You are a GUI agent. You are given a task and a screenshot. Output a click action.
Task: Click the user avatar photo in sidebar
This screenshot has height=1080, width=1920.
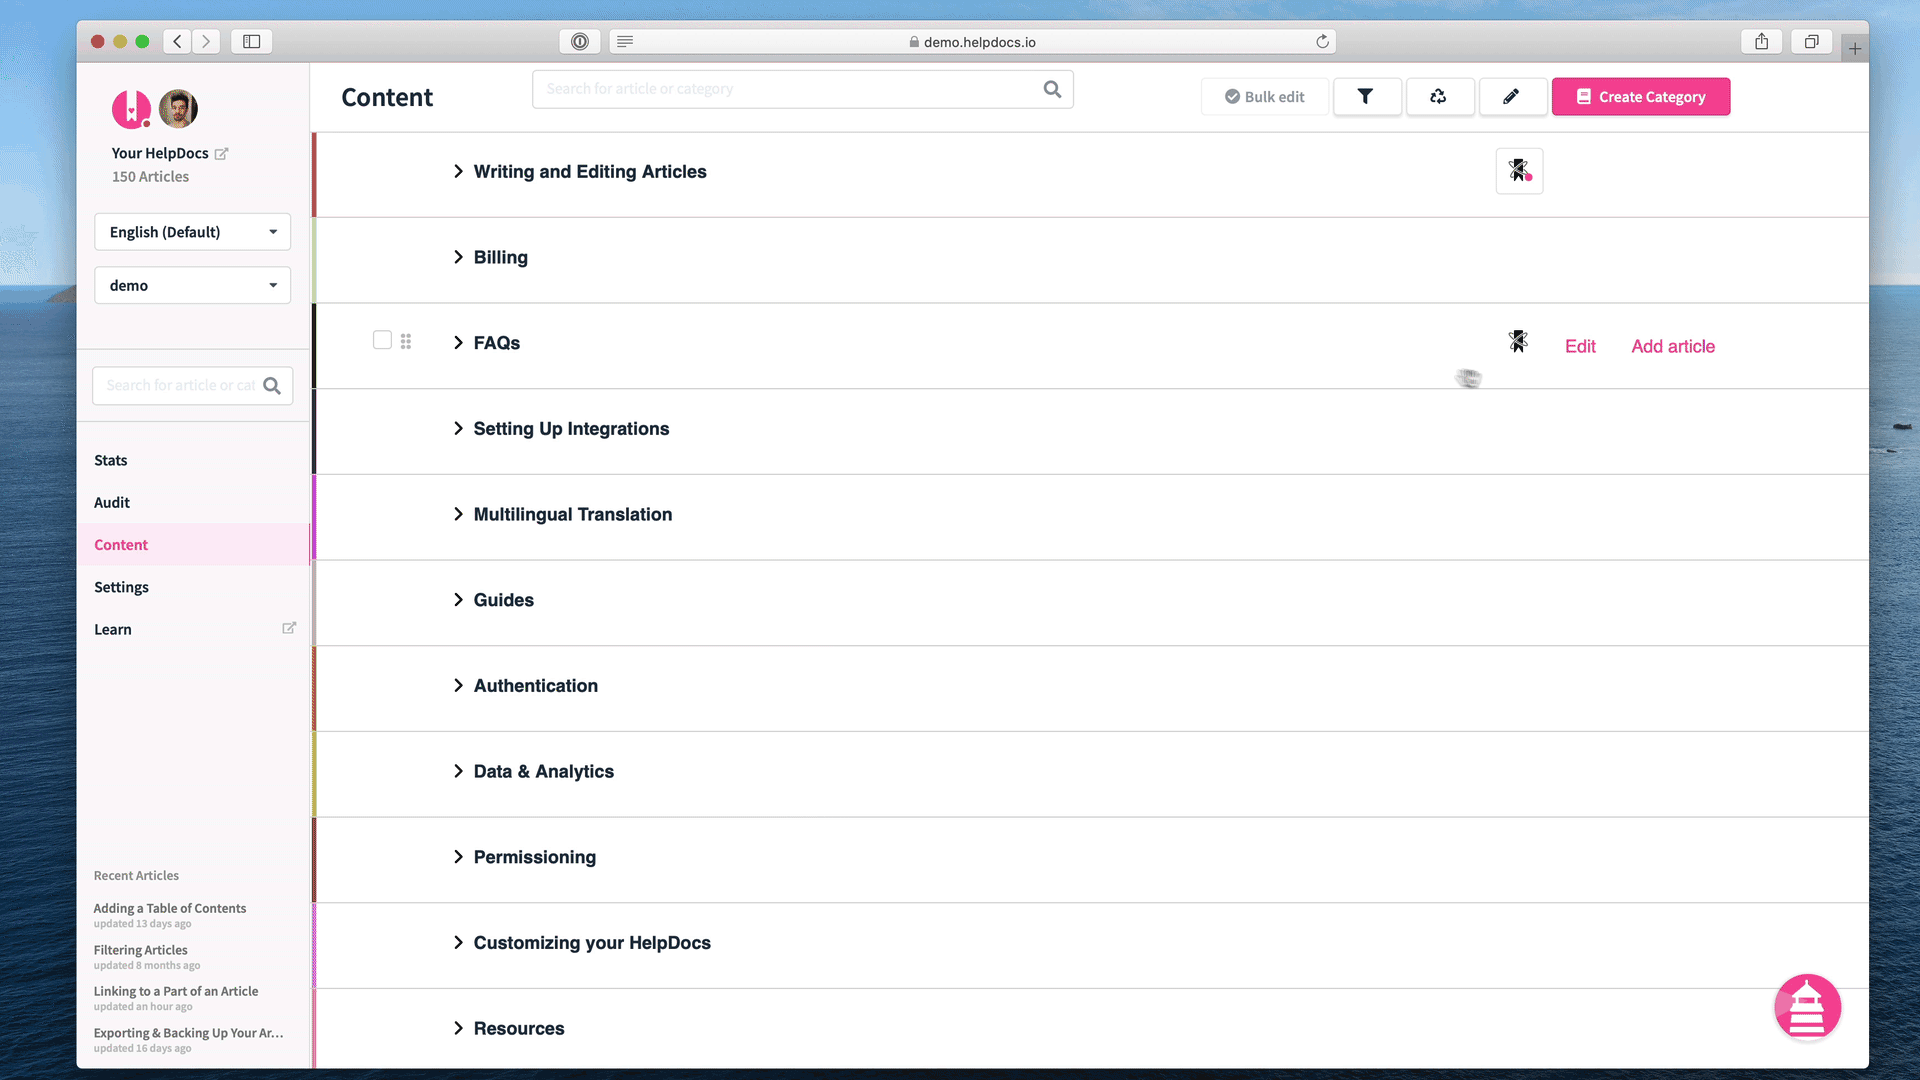click(x=178, y=109)
